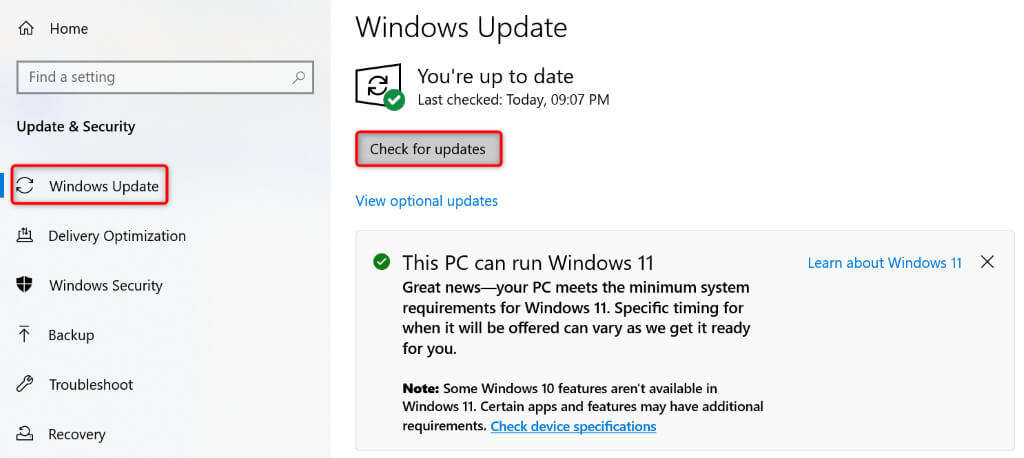Click the Delivery Optimization sidebar icon
The image size is (1024, 458).
26,236
